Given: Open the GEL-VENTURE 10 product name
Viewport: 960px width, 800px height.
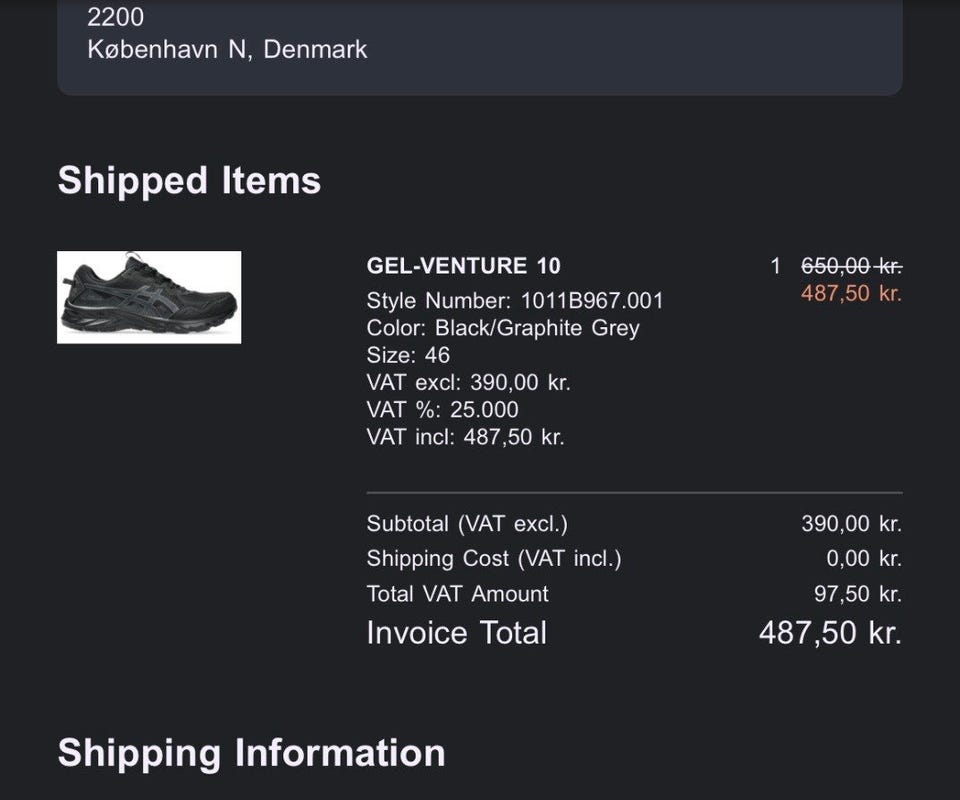Looking at the screenshot, I should click(x=464, y=266).
